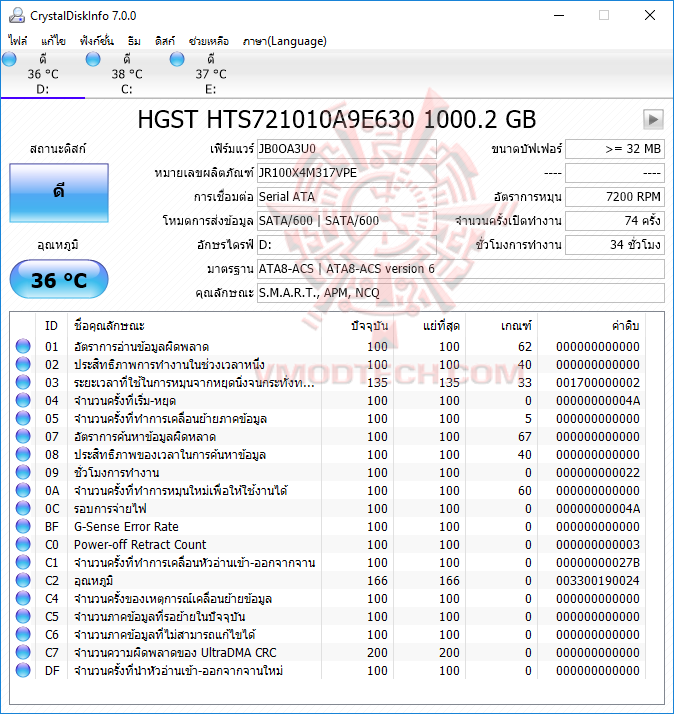Screen dimensions: 674x714
Task: Open the ธีม (Theme) menu
Action: click(134, 41)
